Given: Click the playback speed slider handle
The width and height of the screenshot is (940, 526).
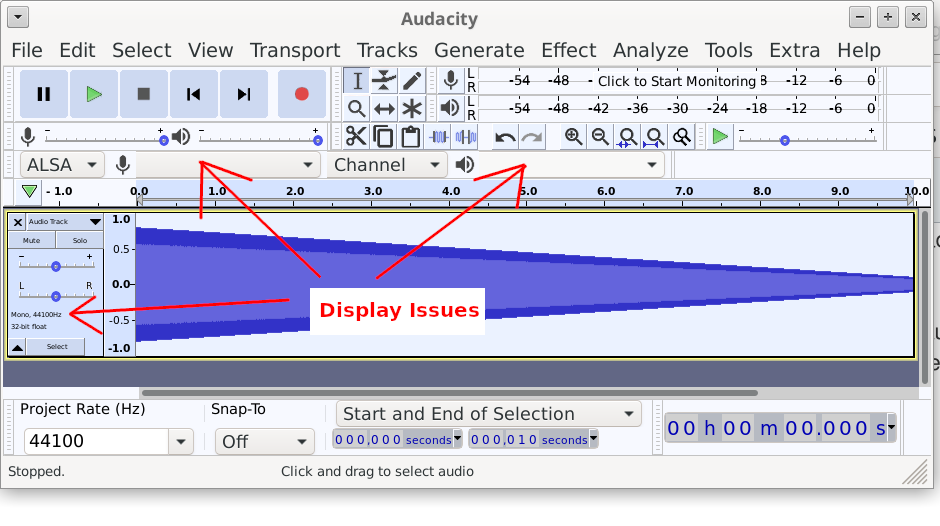Looking at the screenshot, I should (x=784, y=140).
